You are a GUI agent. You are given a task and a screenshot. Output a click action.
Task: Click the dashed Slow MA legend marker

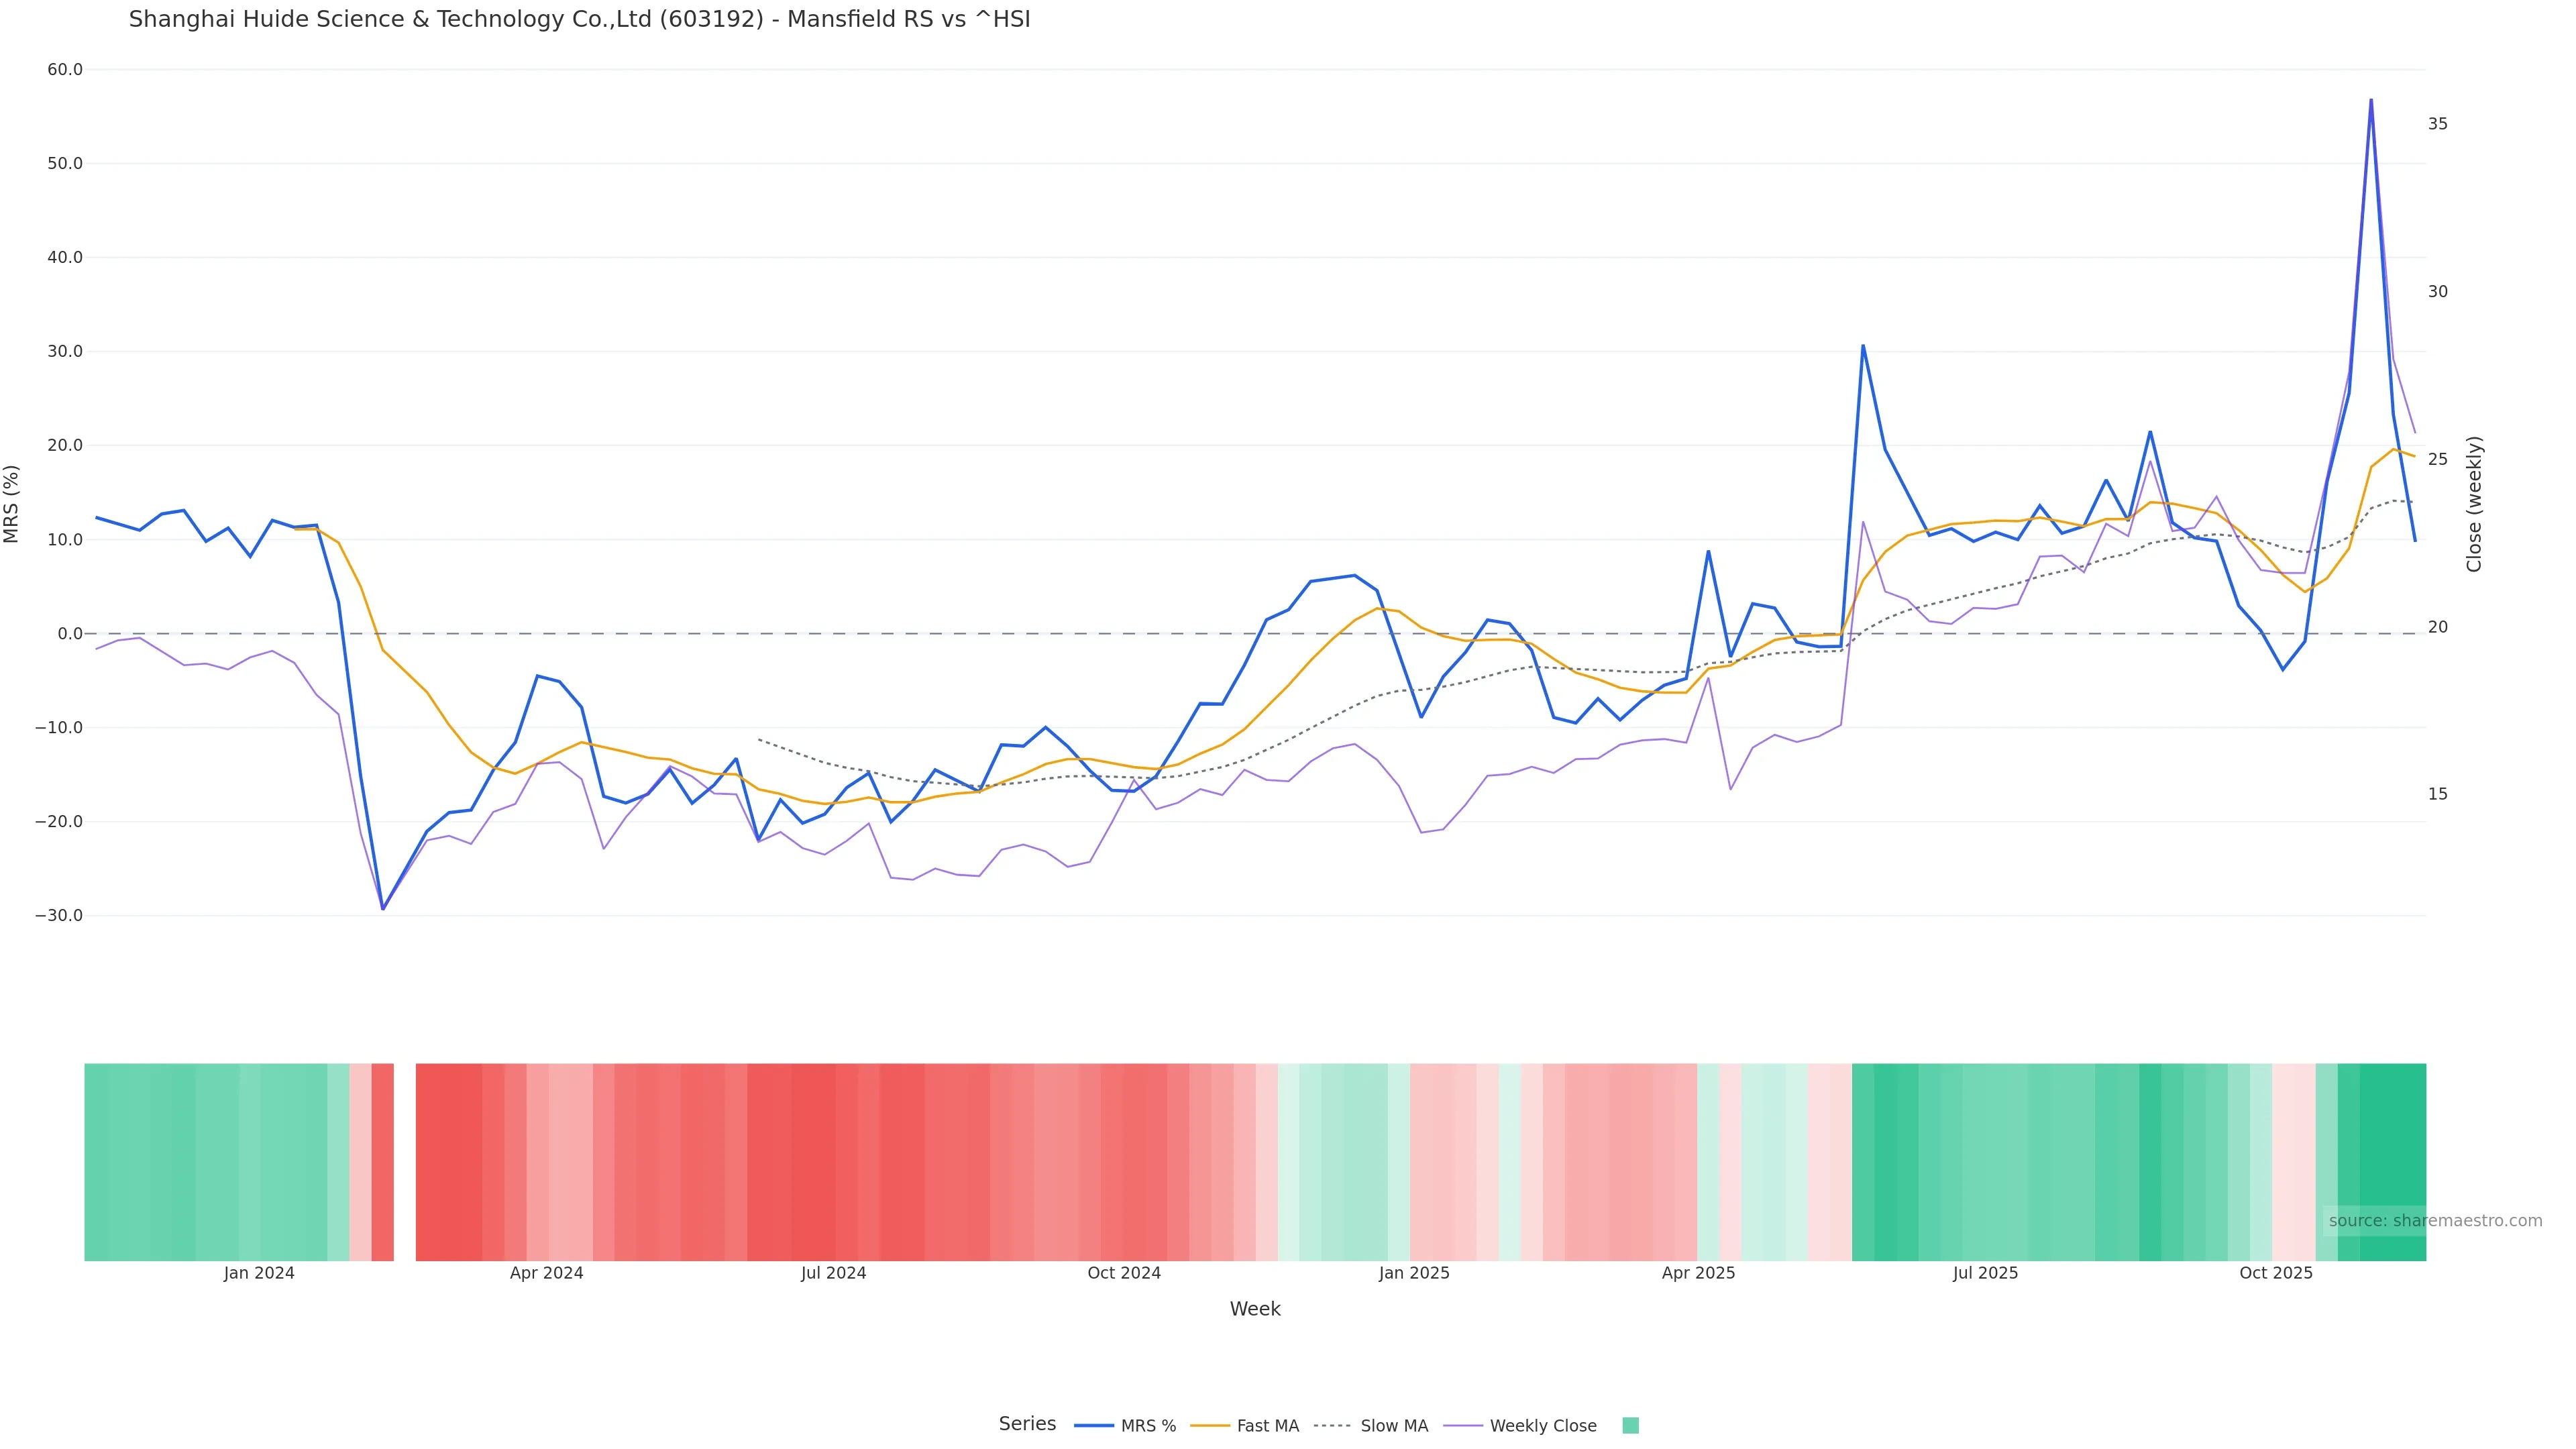click(x=1332, y=1426)
